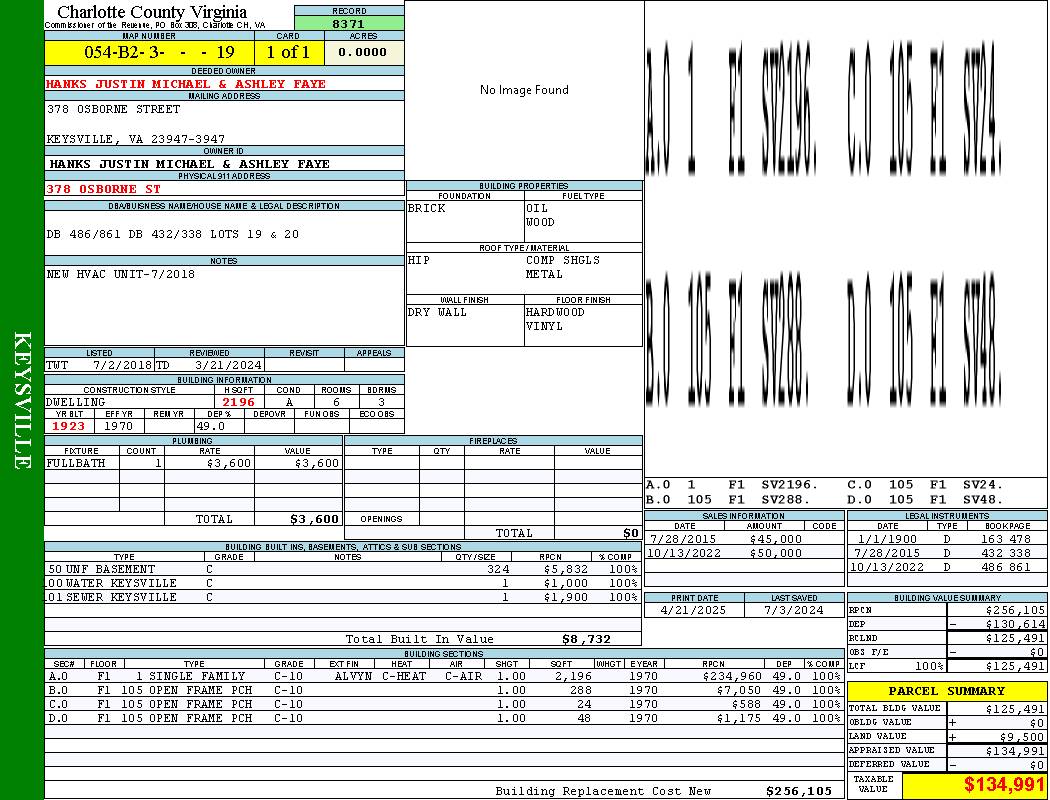Click record number 8371

point(348,23)
